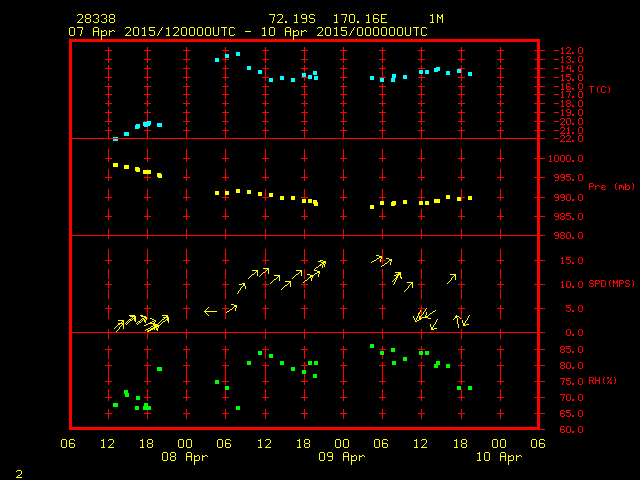Click the longitude 170.16E text
This screenshot has height=480, width=640.
click(x=369, y=19)
